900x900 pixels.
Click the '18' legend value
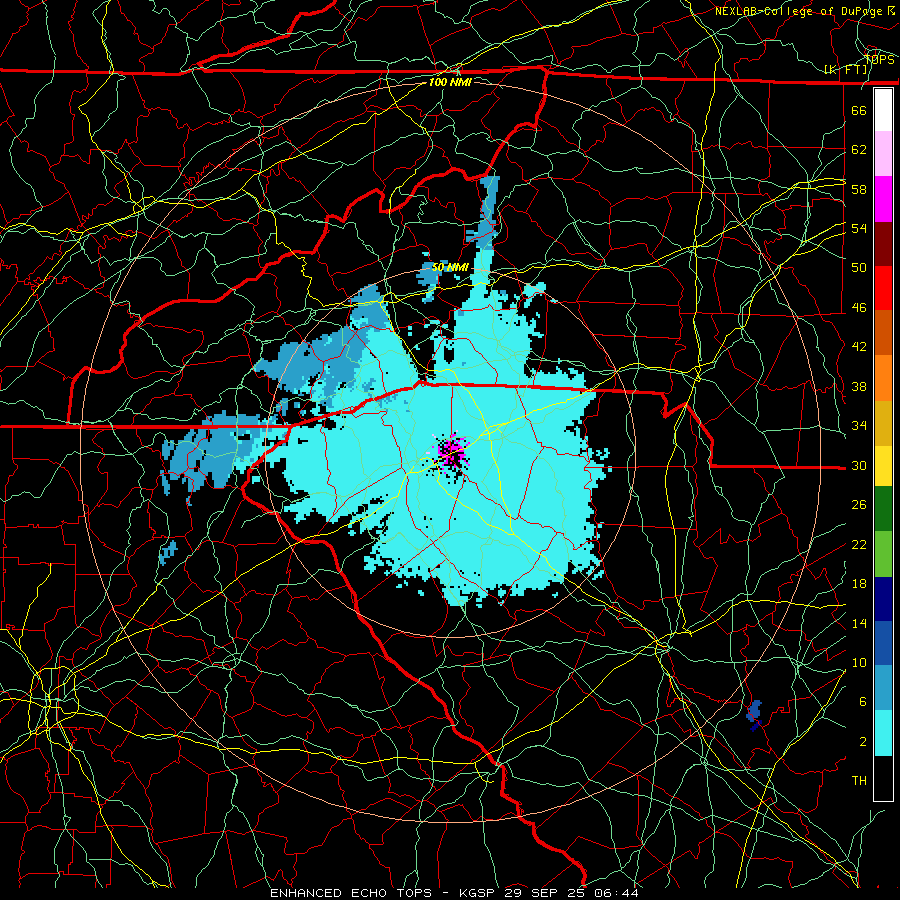pyautogui.click(x=859, y=584)
